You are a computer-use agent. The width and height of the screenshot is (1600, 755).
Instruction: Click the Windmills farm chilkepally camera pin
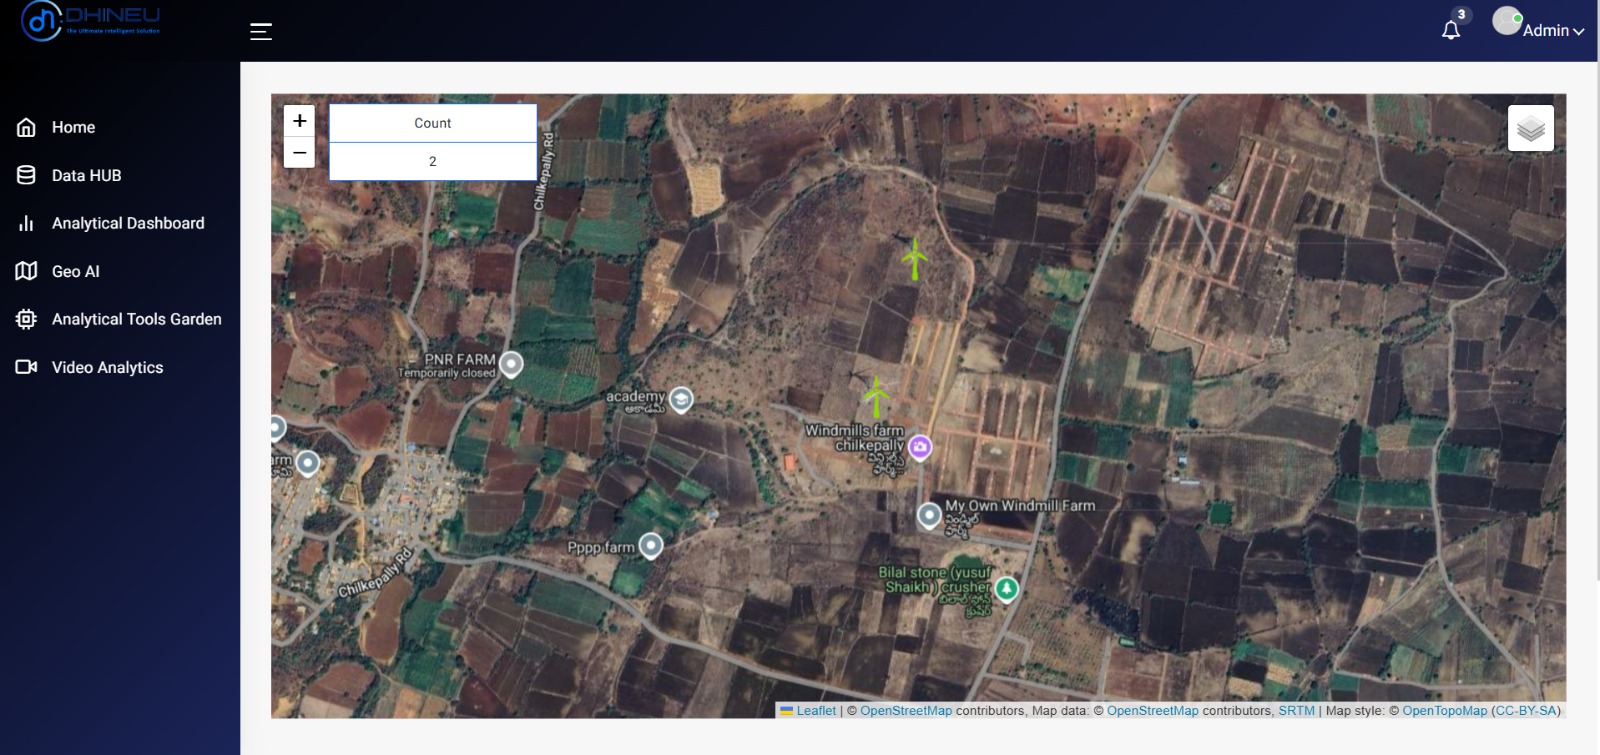pos(920,447)
